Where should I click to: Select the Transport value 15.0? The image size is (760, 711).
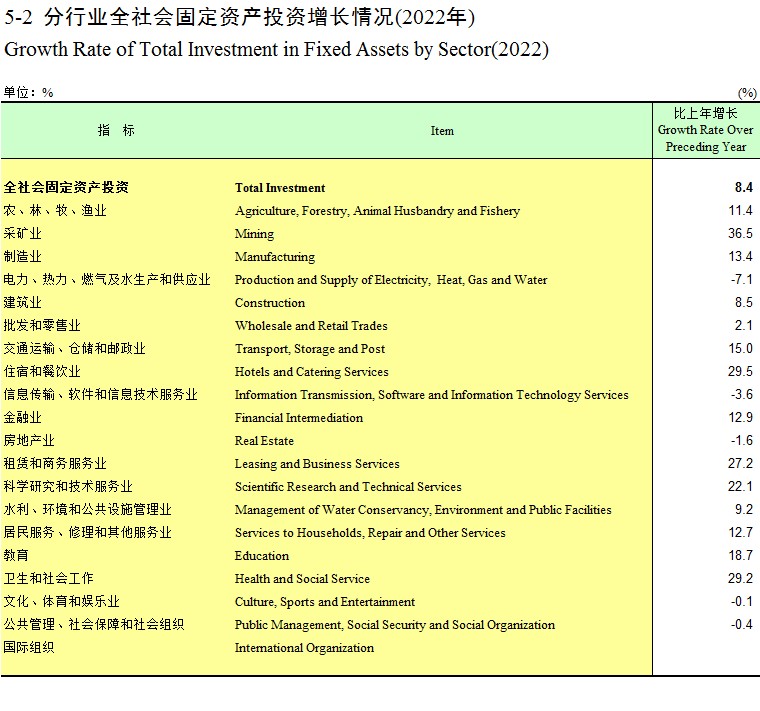point(740,348)
